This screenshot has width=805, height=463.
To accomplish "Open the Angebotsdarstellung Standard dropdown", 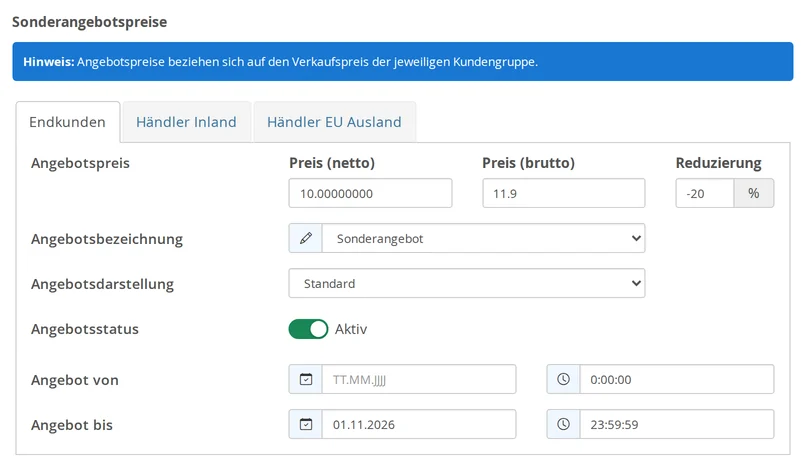I will pos(467,283).
